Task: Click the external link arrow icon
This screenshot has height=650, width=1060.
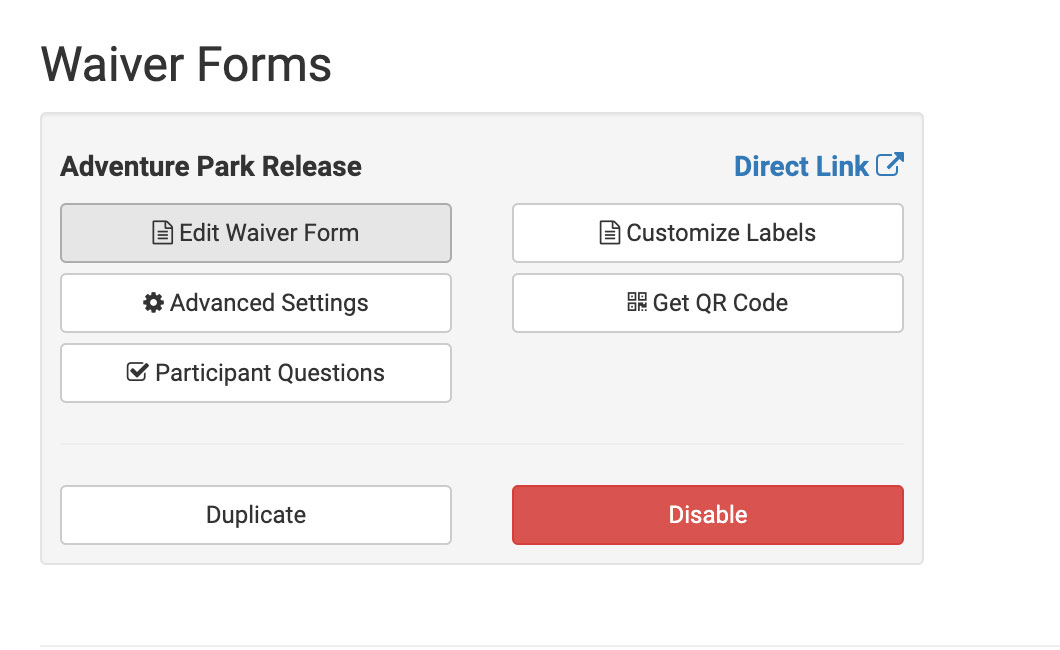Action: (x=890, y=165)
